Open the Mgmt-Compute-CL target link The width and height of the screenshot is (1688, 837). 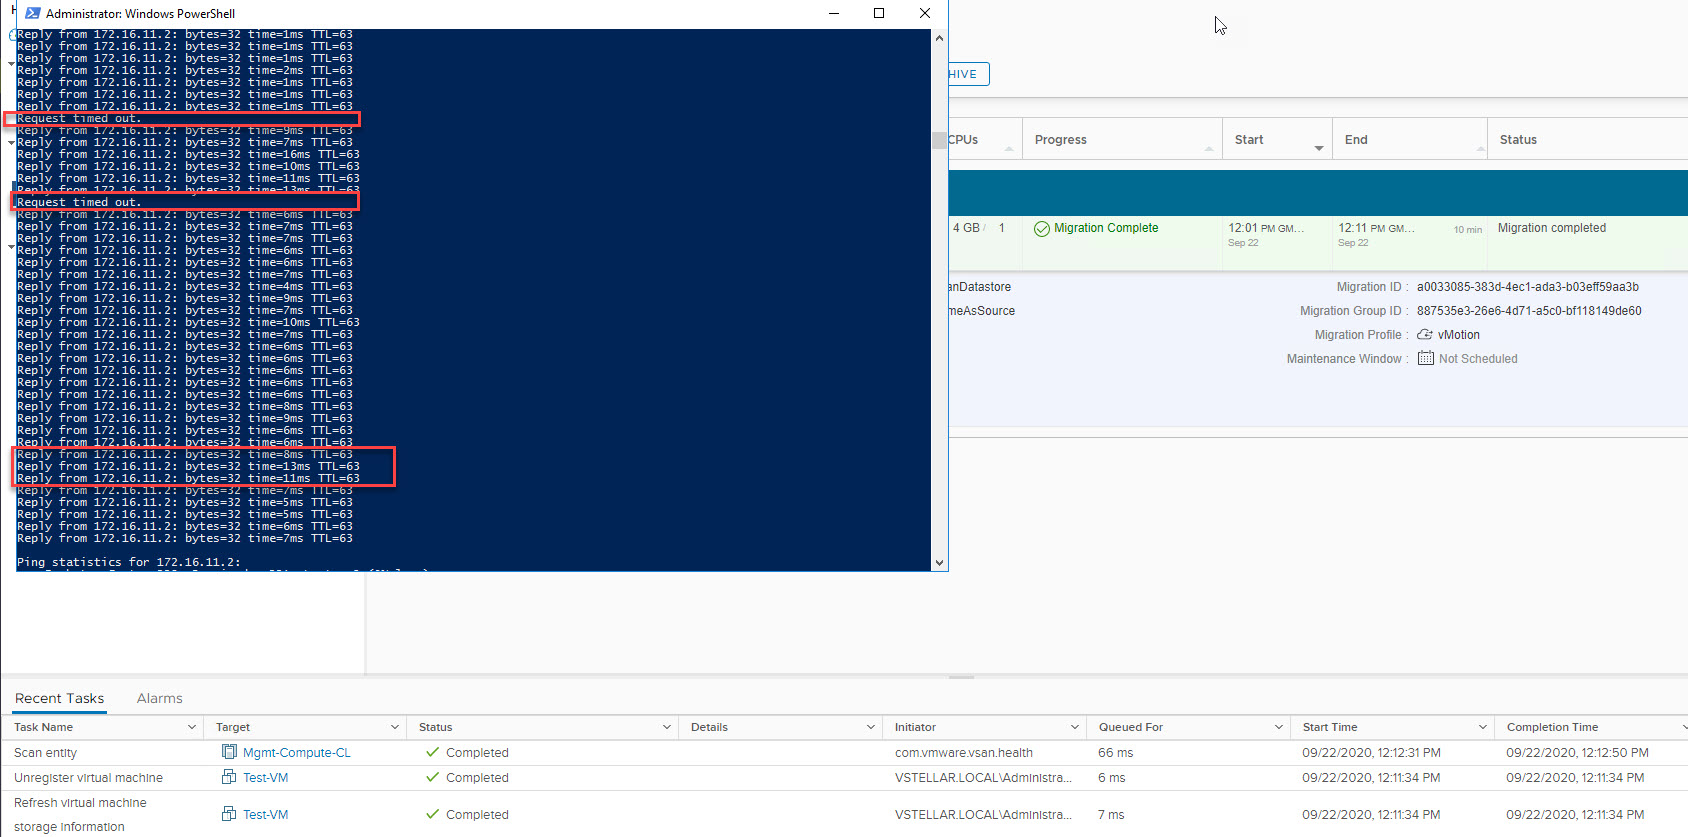(297, 752)
